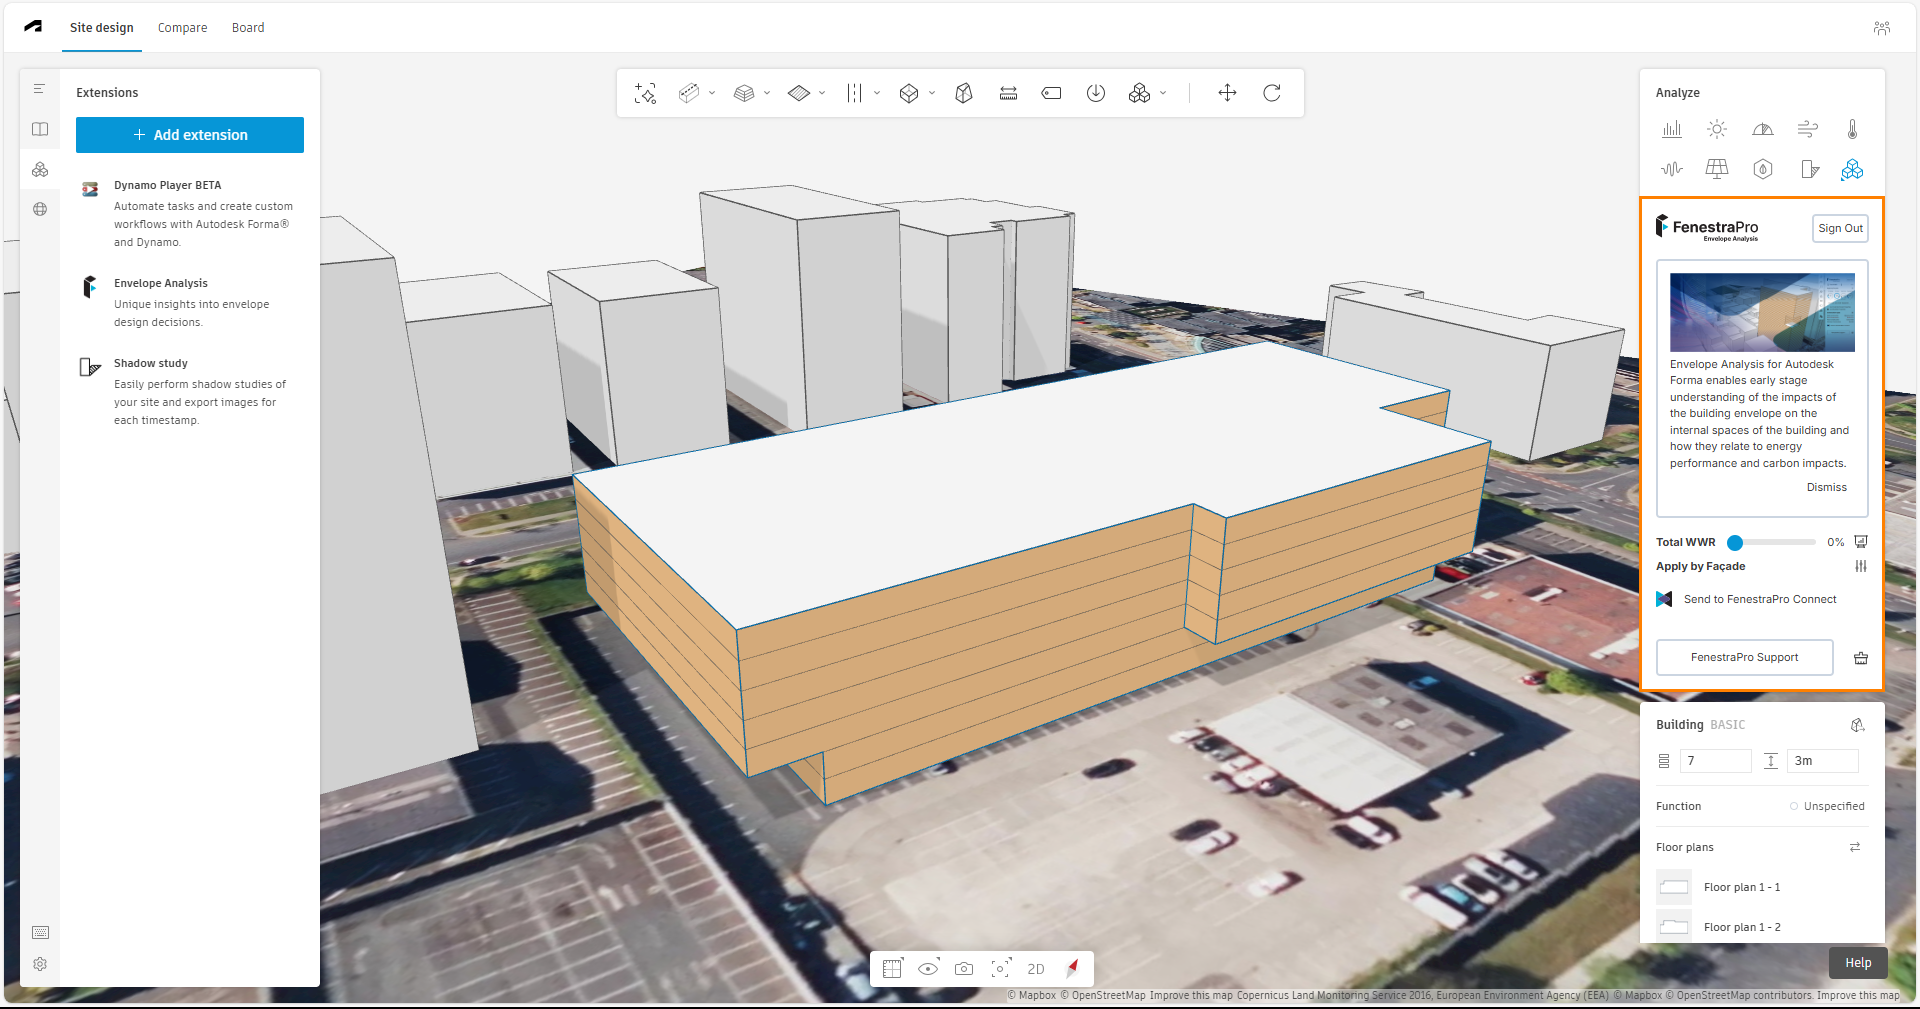Expand the floor-stack building dropdown
The width and height of the screenshot is (1920, 1009).
point(767,93)
